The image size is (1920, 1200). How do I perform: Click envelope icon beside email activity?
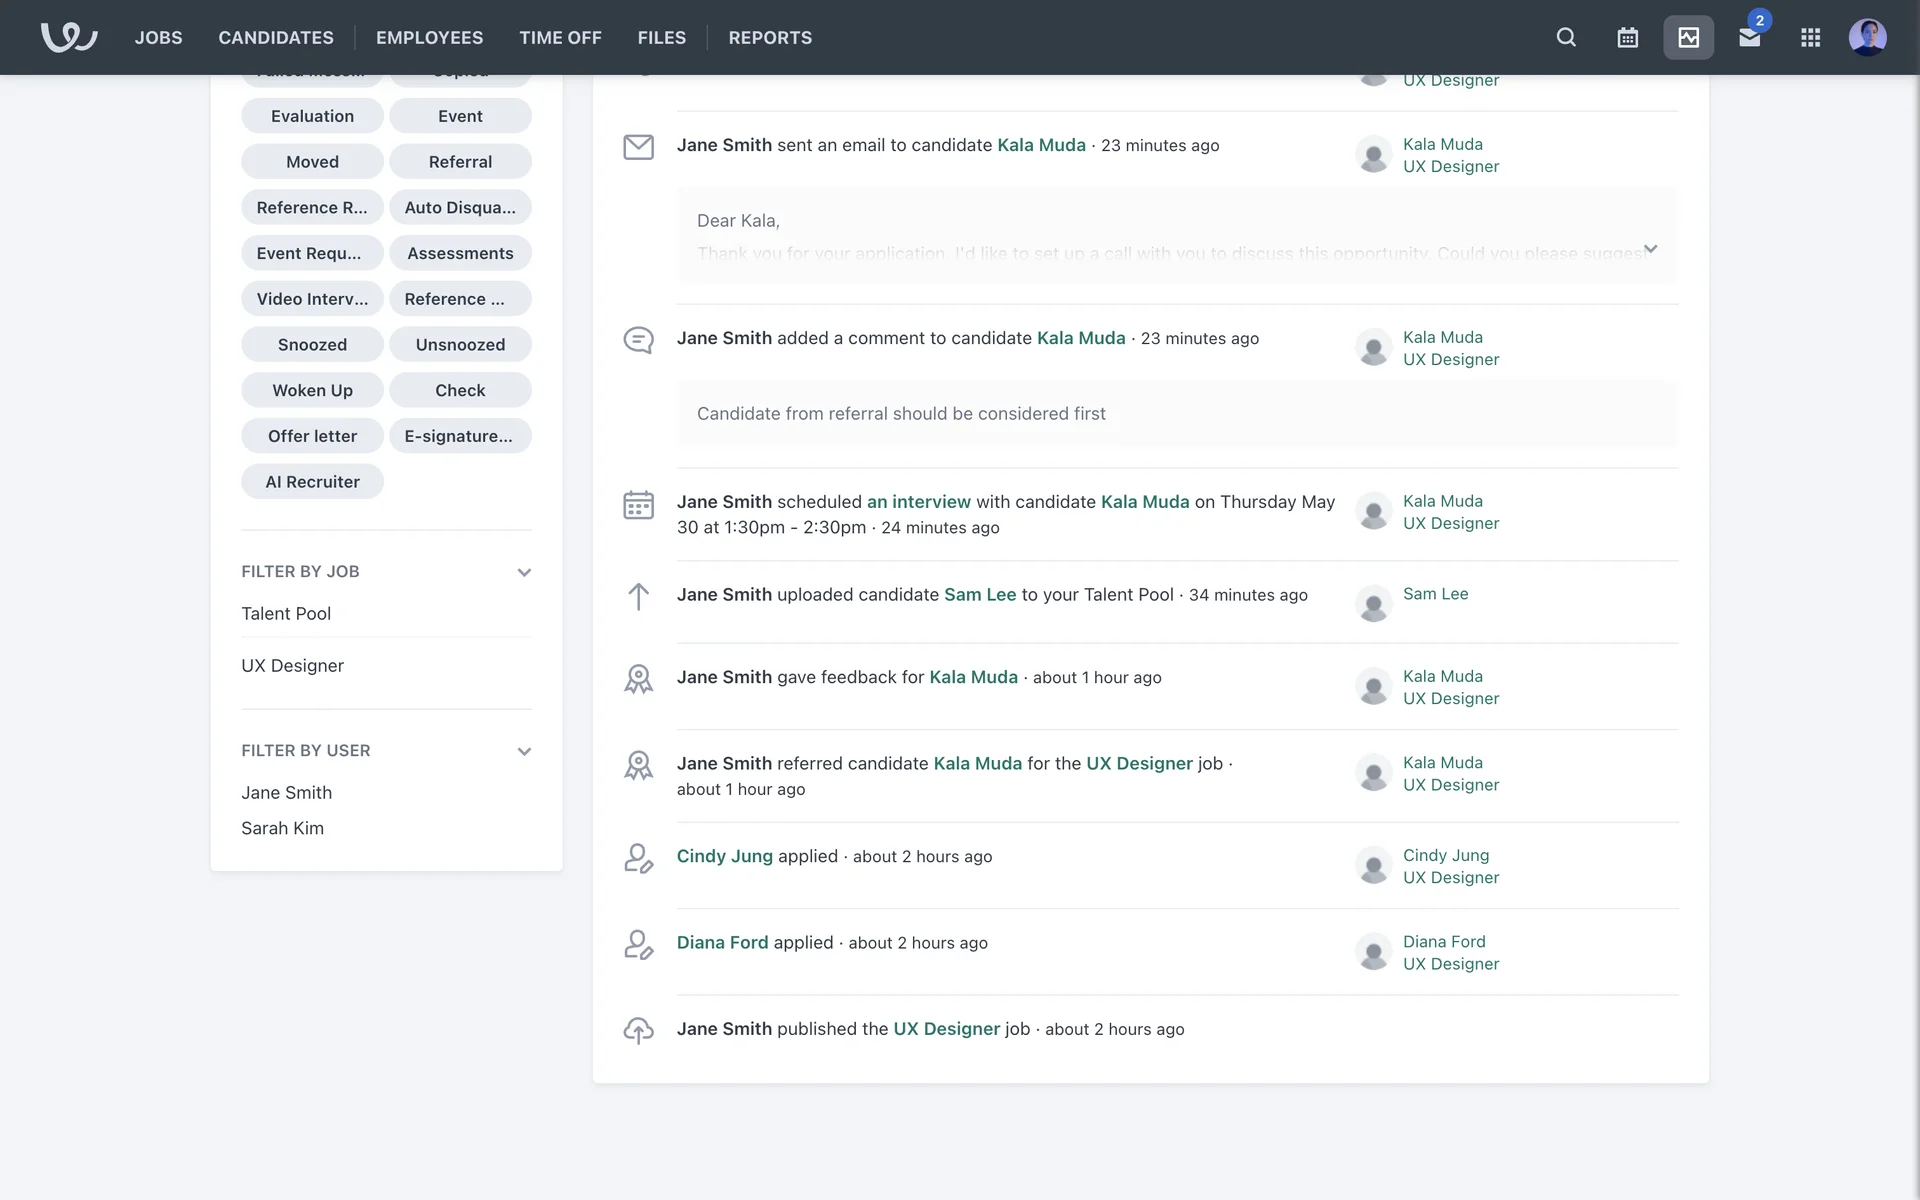coord(638,147)
